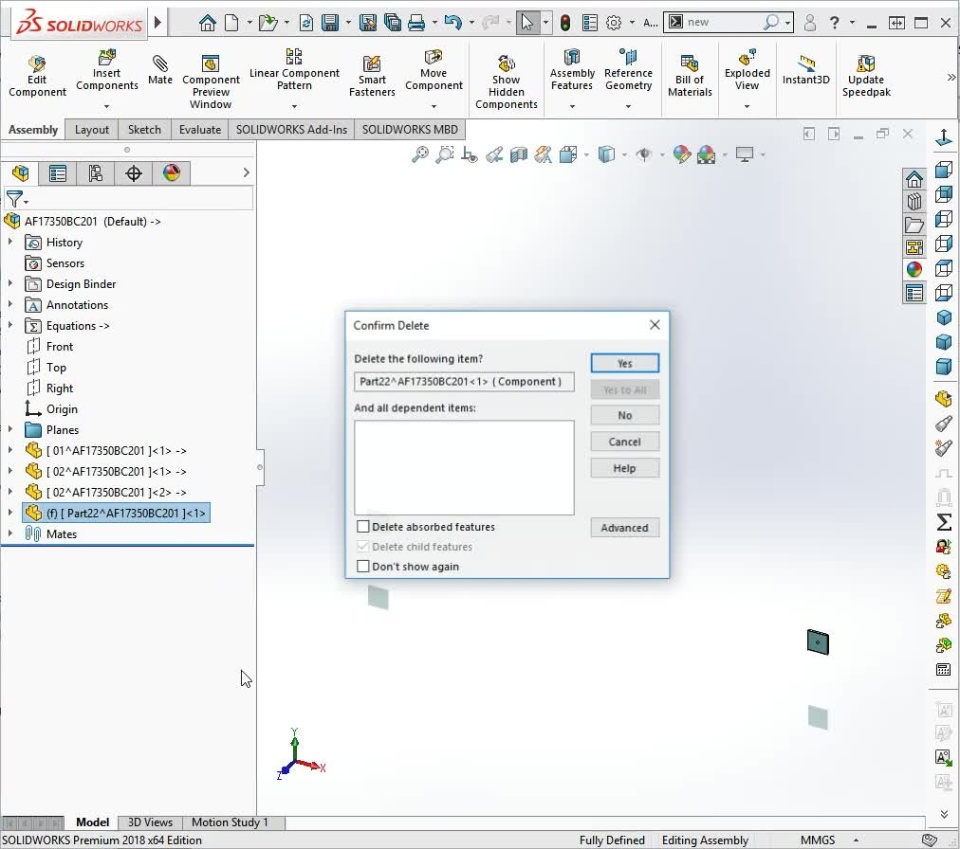The height and width of the screenshot is (849, 960).
Task: Open Insert Components tool
Action: coord(107,70)
